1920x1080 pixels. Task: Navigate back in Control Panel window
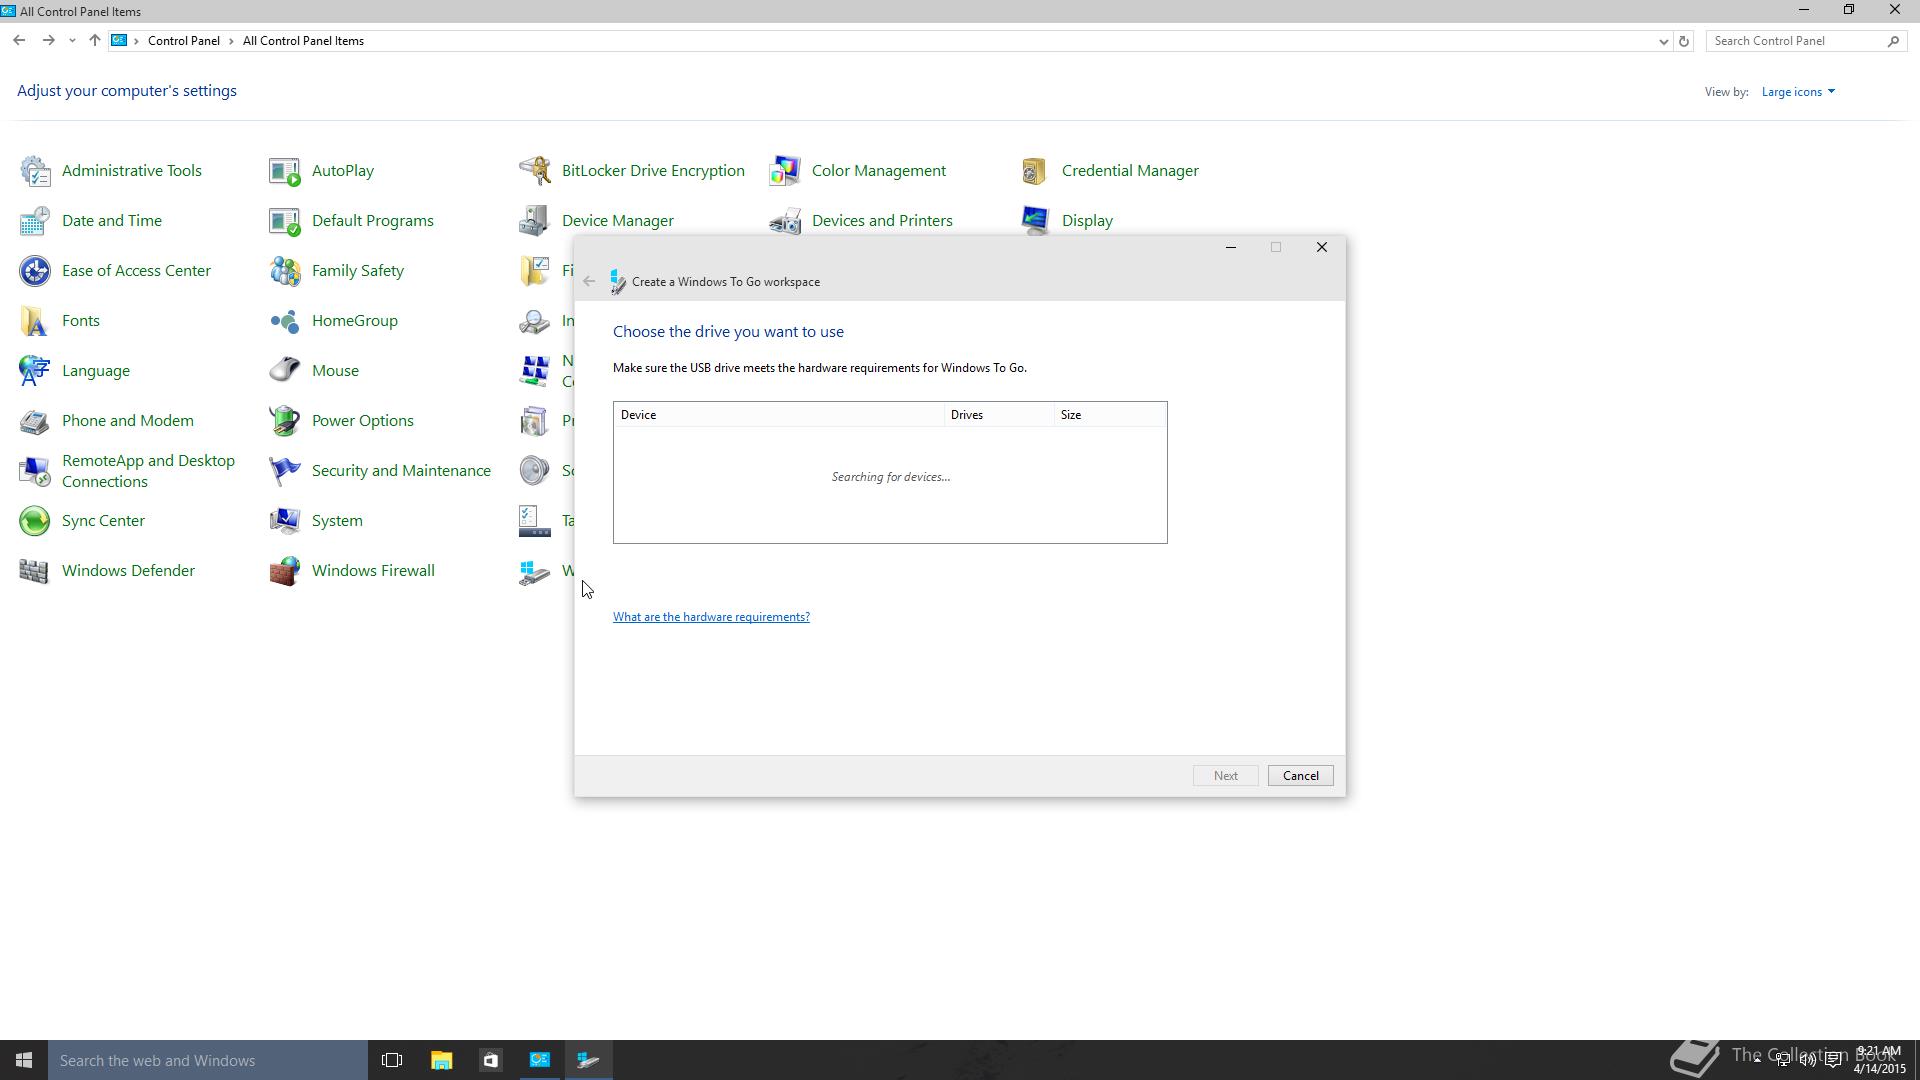[x=19, y=41]
